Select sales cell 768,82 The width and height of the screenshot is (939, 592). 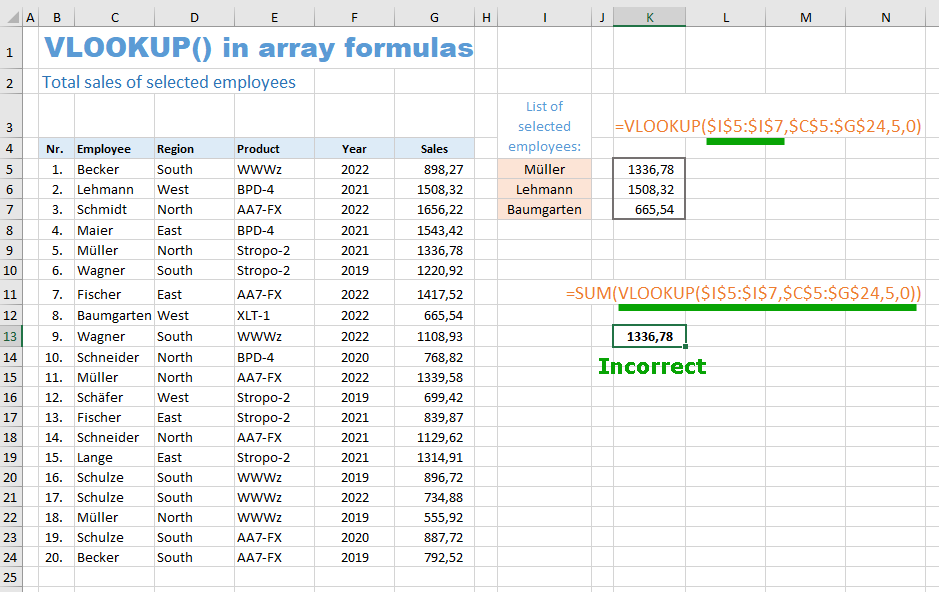pyautogui.click(x=434, y=357)
